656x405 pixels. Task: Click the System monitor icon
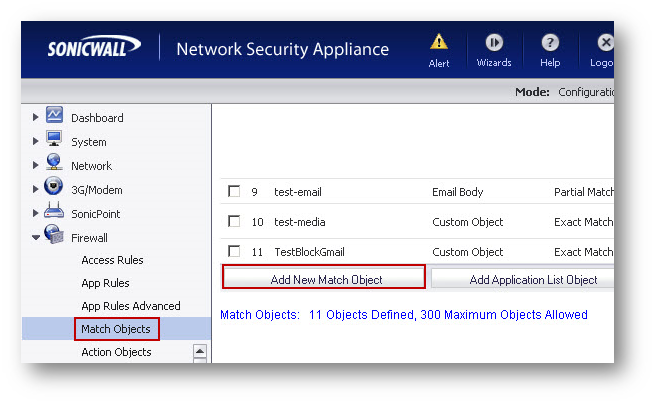(54, 141)
